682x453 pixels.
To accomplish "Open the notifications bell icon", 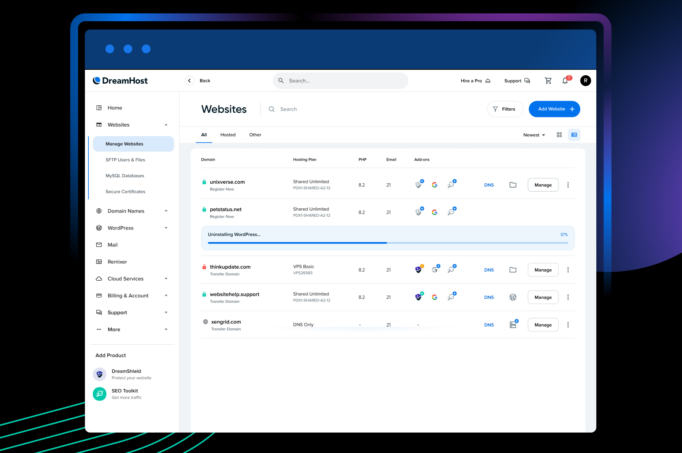I will pos(565,81).
